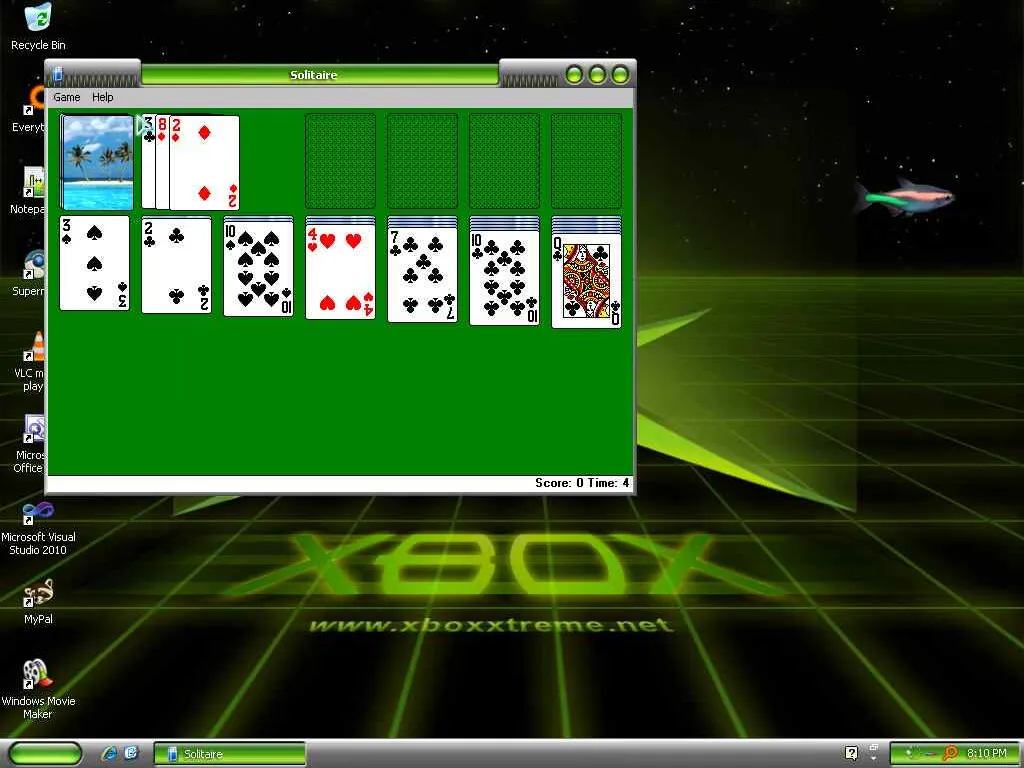Select the Windows Movie Maker desktop icon
1024x768 pixels.
pyautogui.click(x=38, y=690)
